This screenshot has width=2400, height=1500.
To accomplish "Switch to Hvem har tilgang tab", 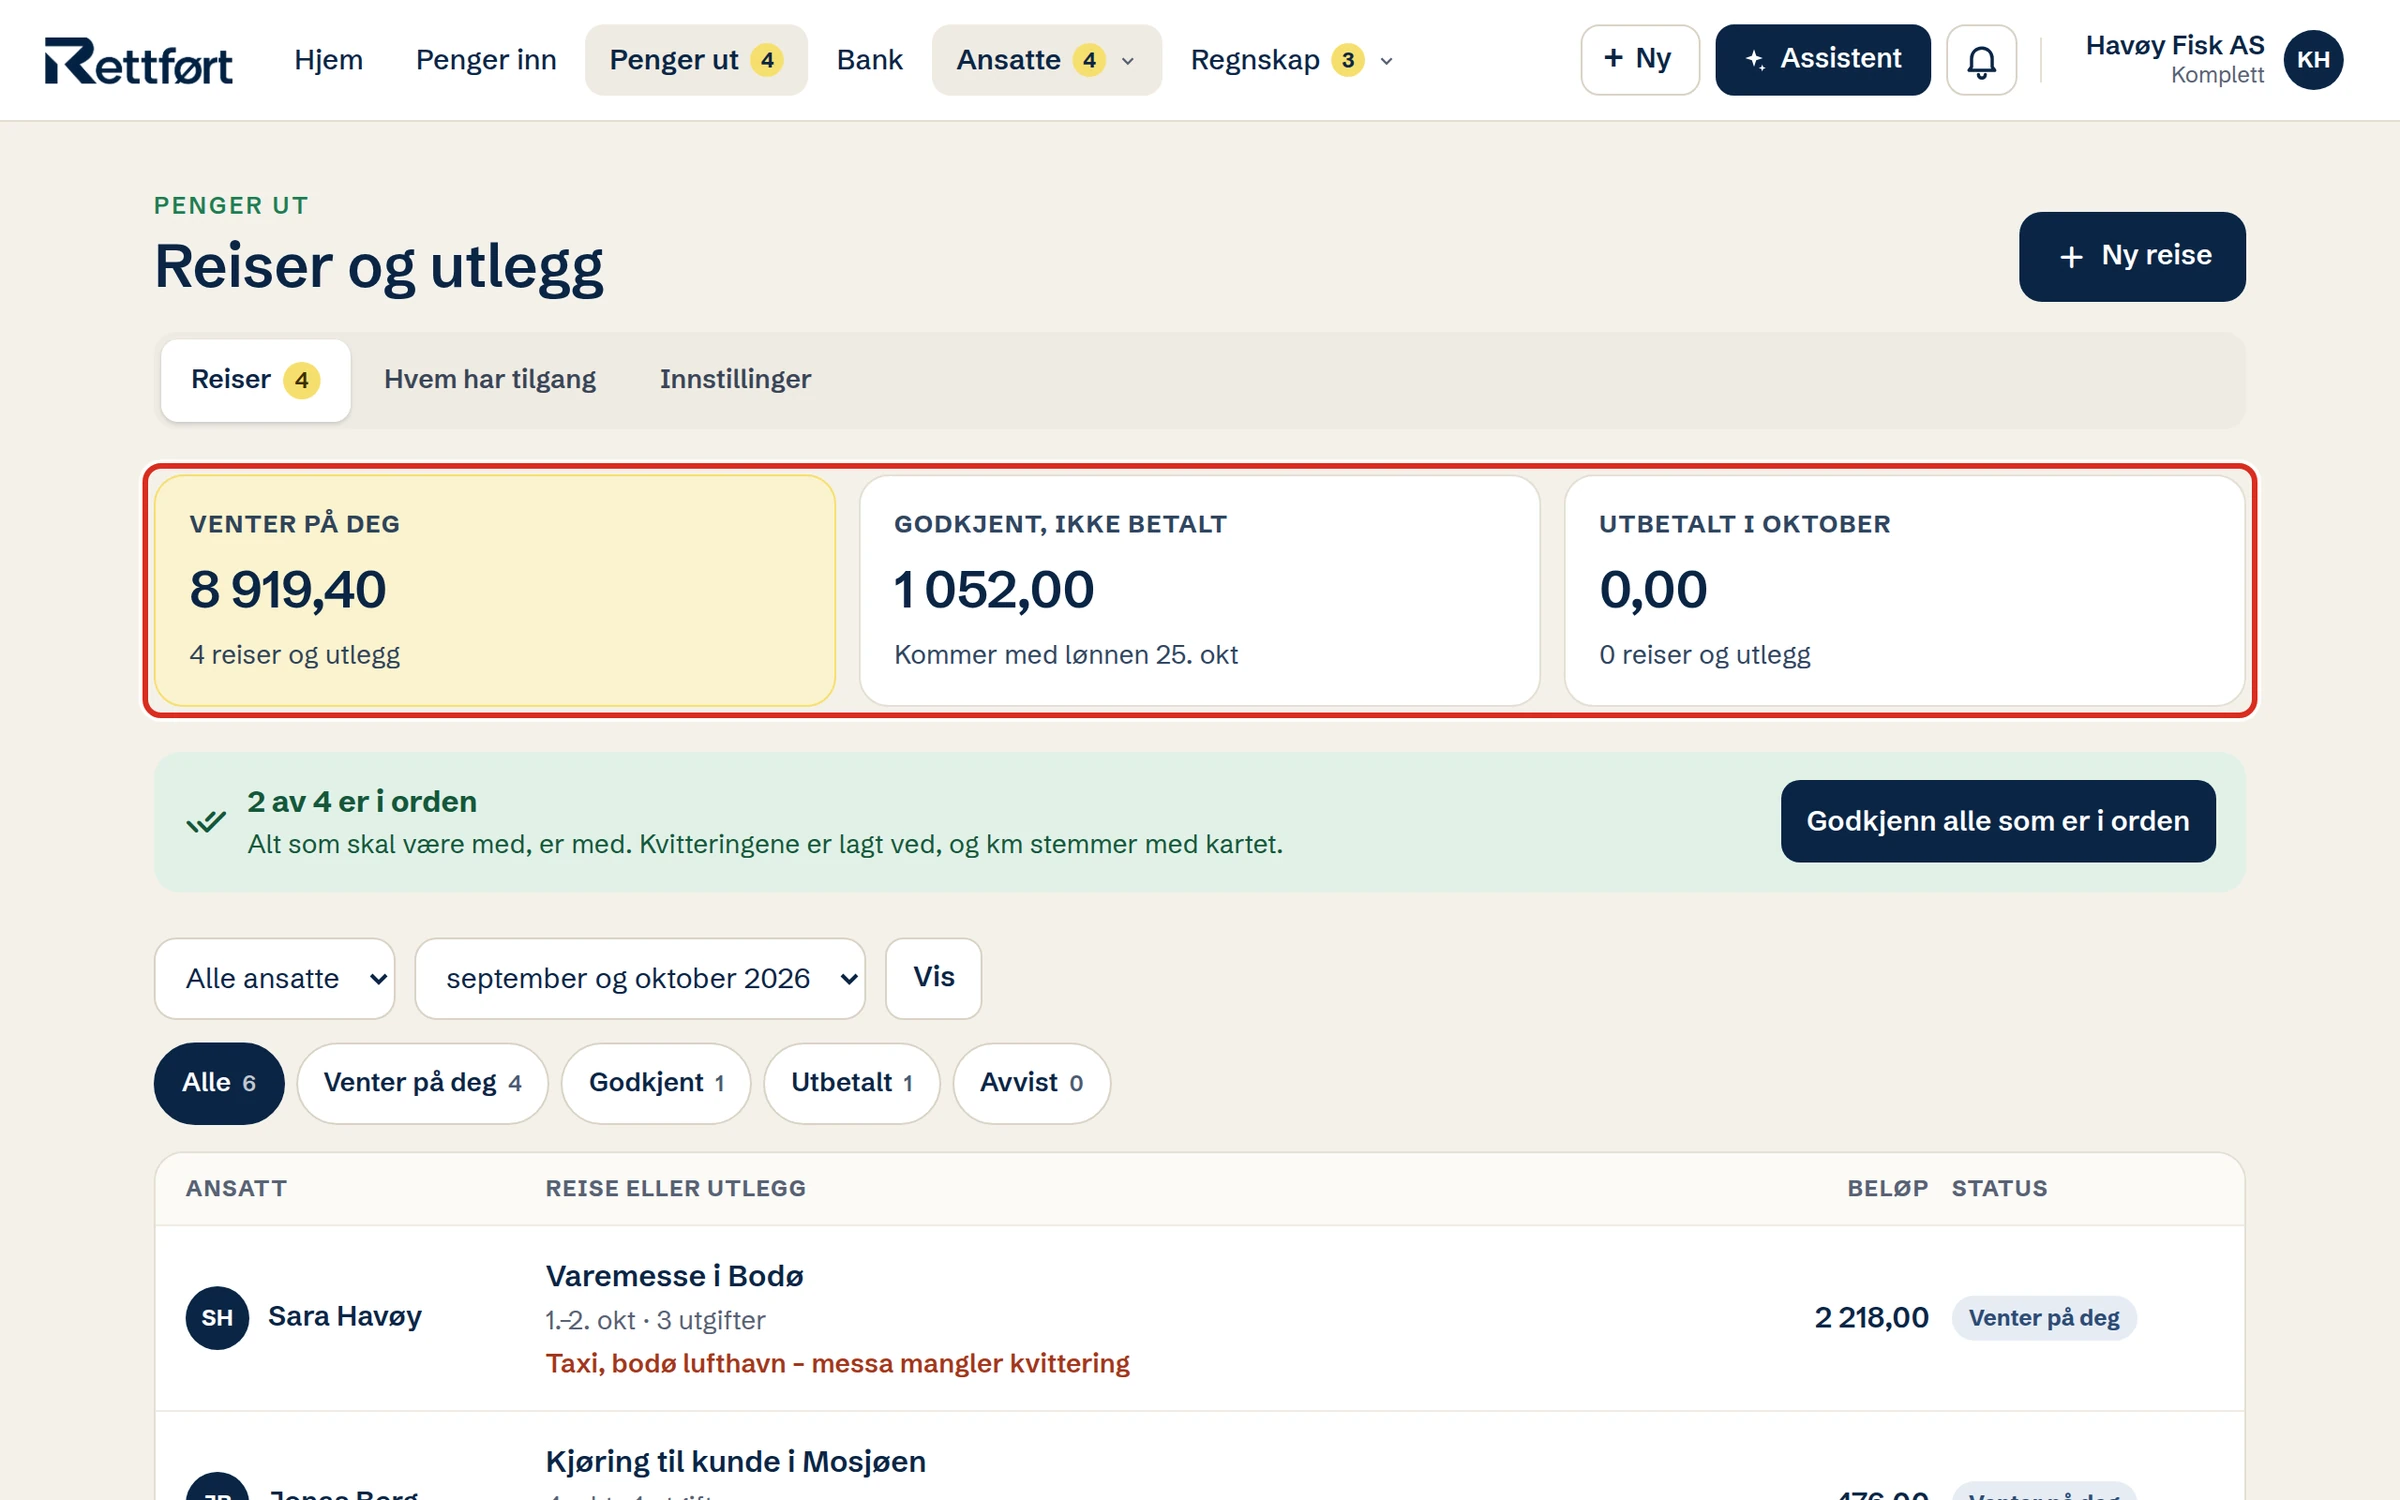I will 490,380.
